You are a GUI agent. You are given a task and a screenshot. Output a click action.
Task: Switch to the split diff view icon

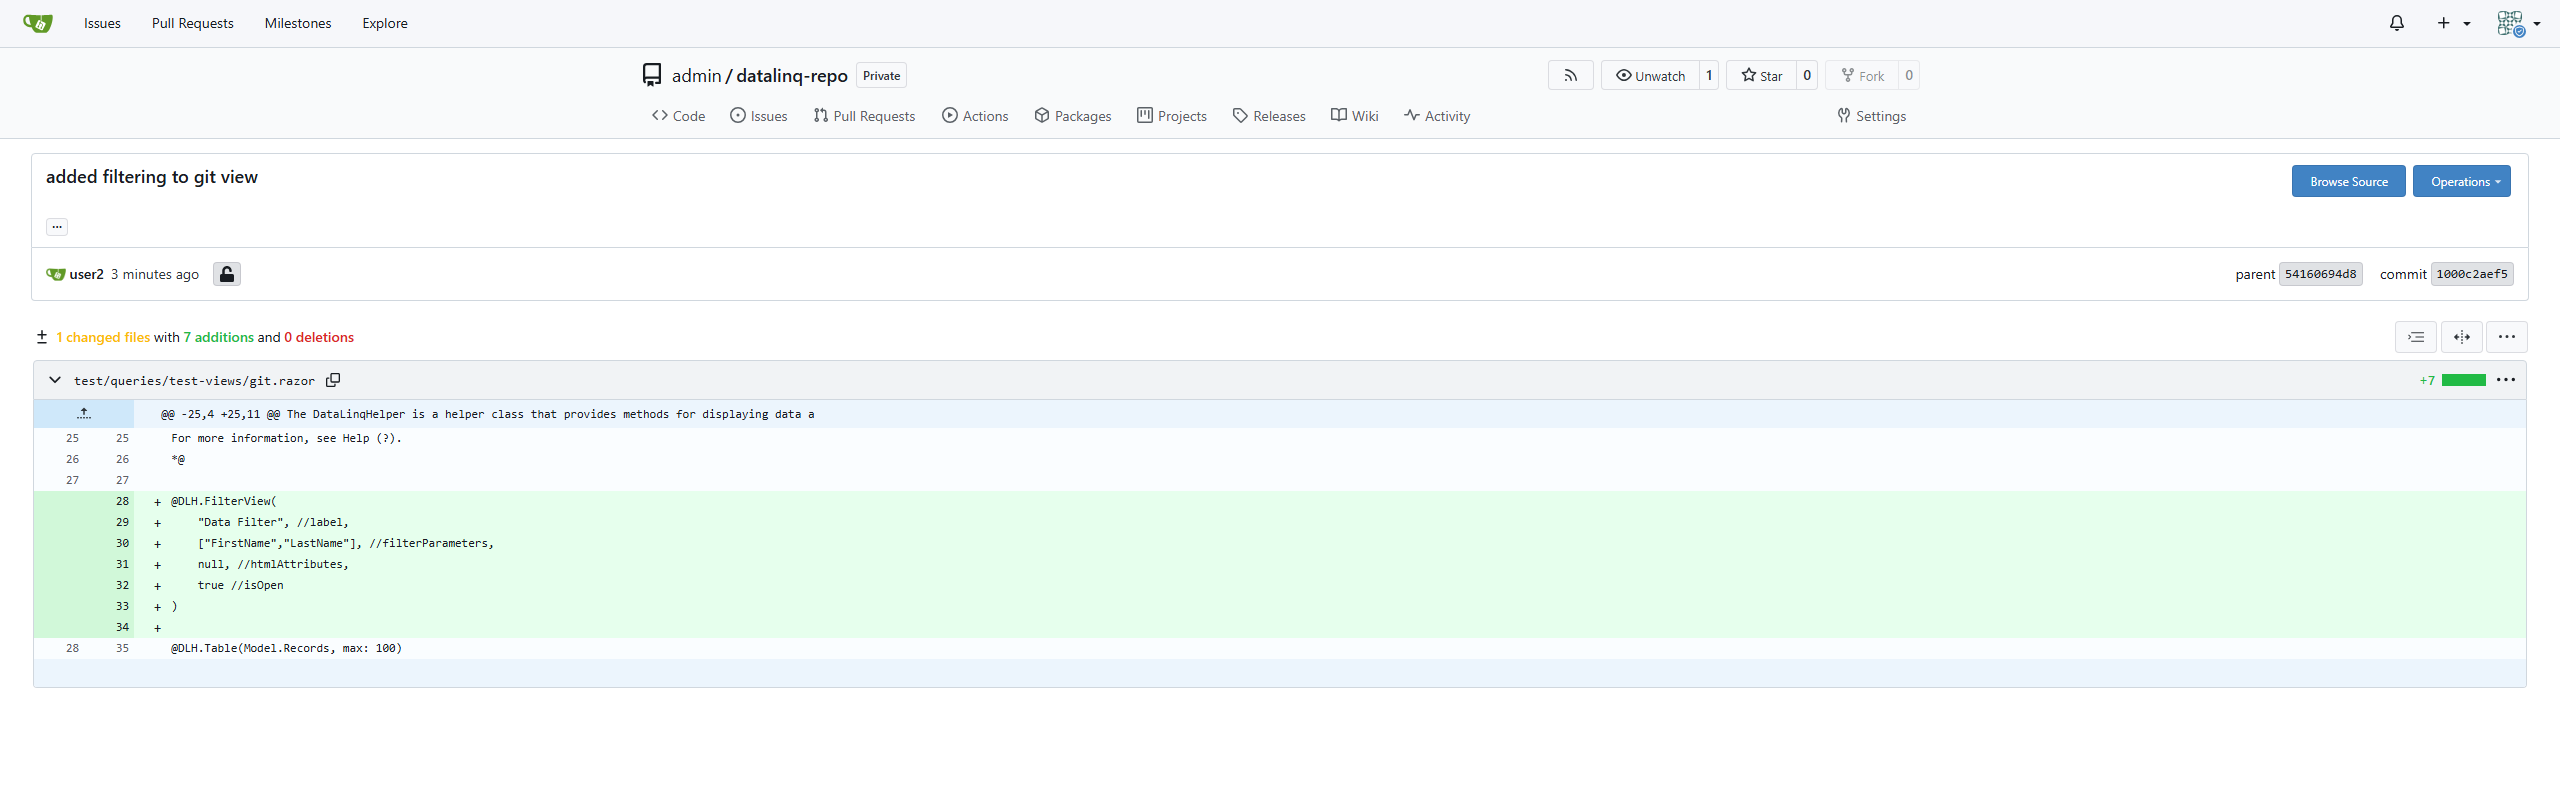point(2462,337)
